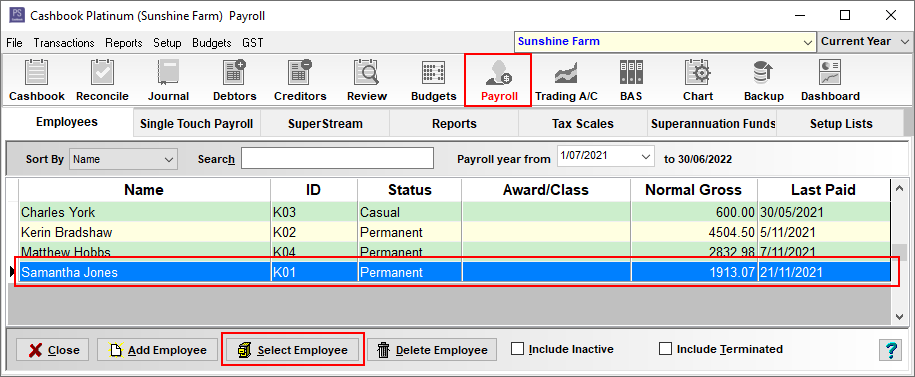Open the GST menu
Viewport: 915px width, 377px height.
tap(253, 43)
